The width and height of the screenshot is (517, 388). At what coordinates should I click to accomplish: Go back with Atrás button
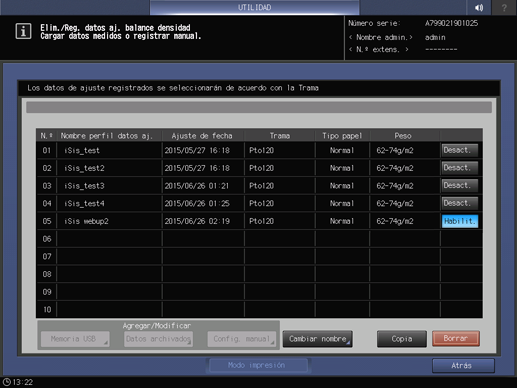pos(463,366)
